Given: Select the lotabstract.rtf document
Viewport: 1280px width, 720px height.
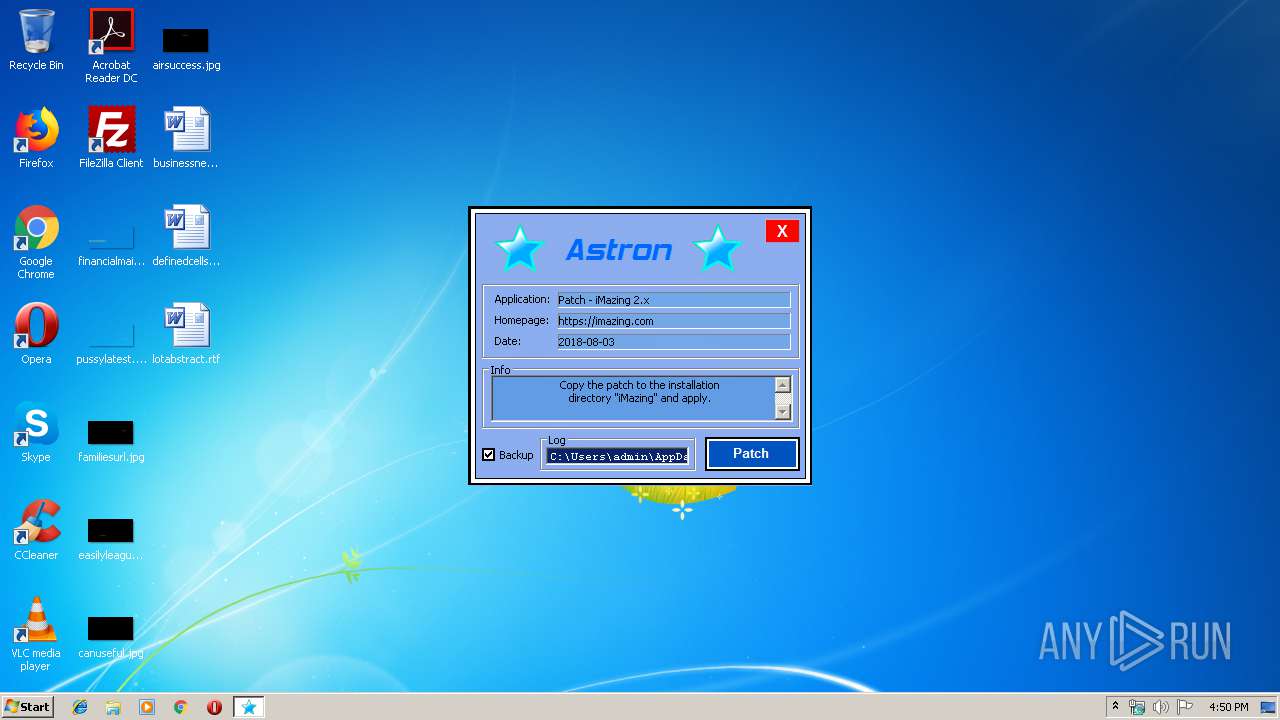Looking at the screenshot, I should pos(186,334).
